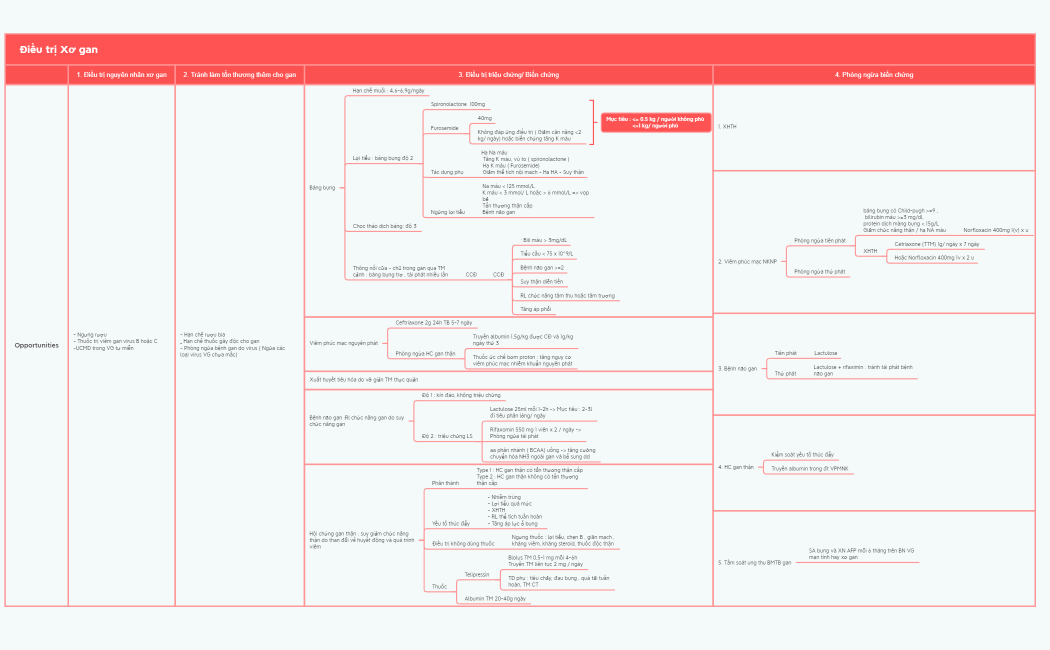The width and height of the screenshot is (1050, 650).
Task: Select the 'Lợi tiểu : băng bụng độ 2' node
Action: click(383, 159)
